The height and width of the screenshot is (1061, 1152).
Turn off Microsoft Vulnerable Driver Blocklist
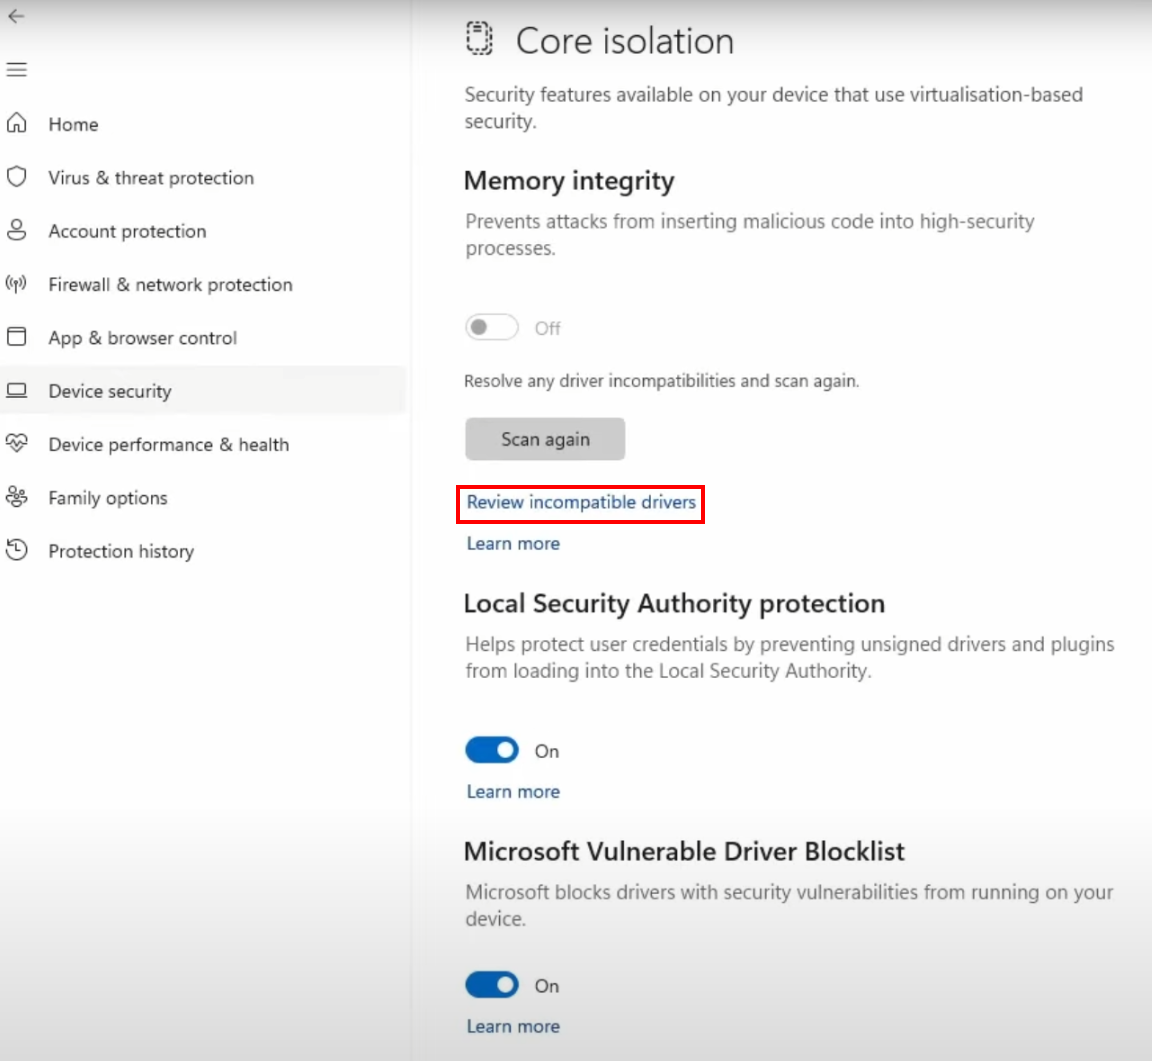pyautogui.click(x=491, y=985)
